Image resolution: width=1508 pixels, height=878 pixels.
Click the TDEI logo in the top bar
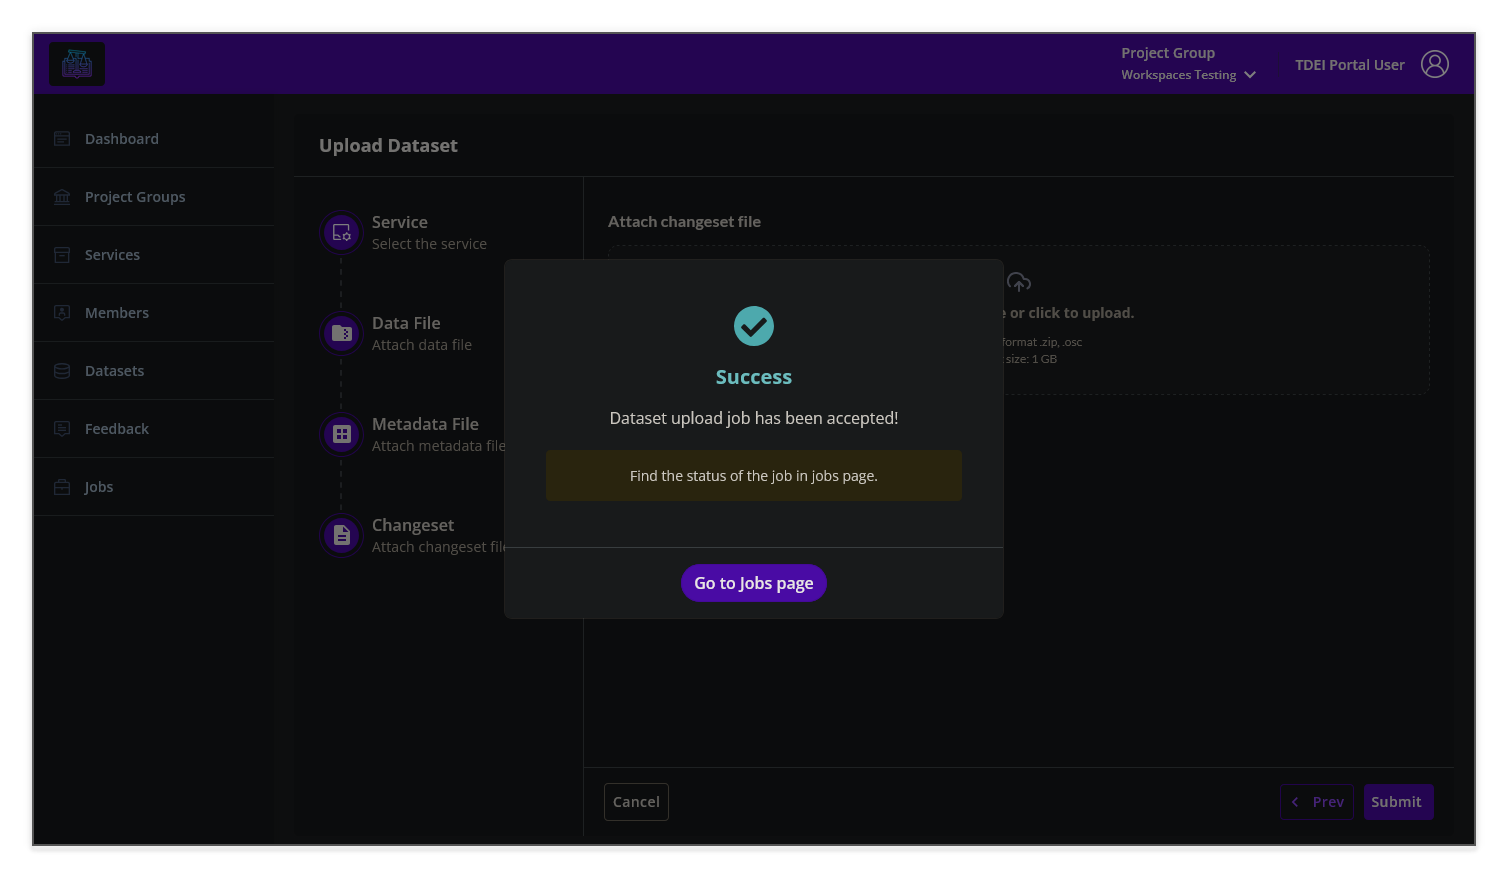[77, 63]
